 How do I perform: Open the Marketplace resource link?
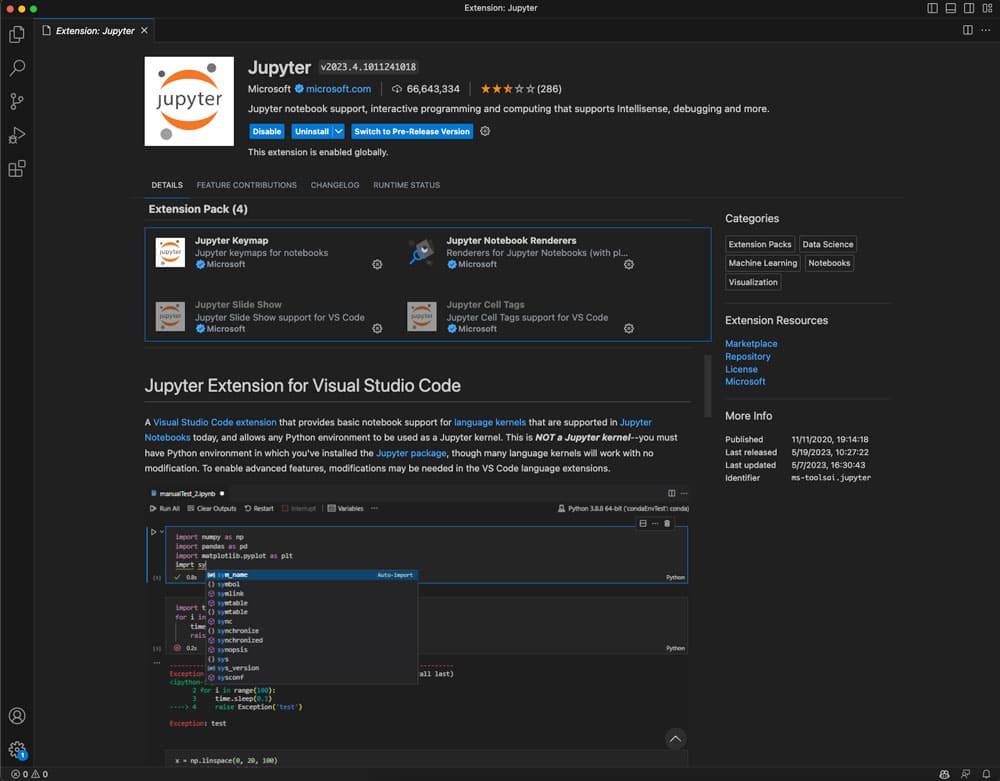click(751, 344)
